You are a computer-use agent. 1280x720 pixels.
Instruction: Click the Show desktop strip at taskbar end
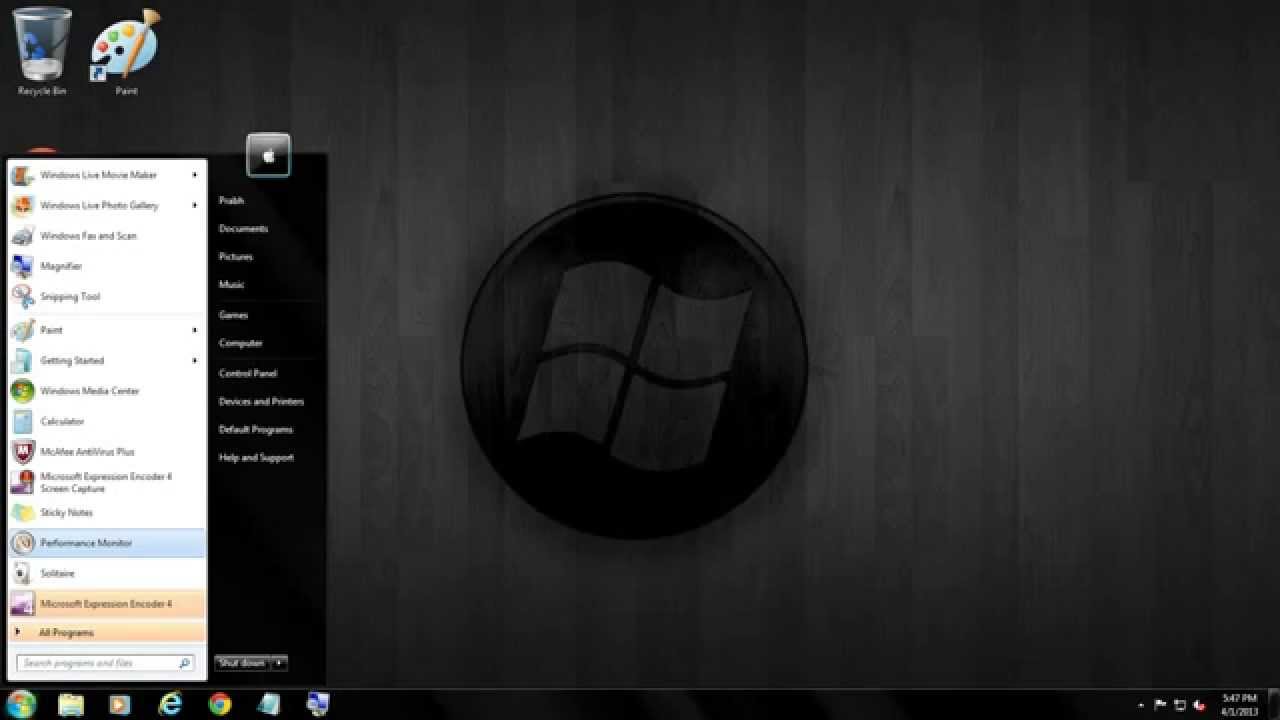[1274, 704]
